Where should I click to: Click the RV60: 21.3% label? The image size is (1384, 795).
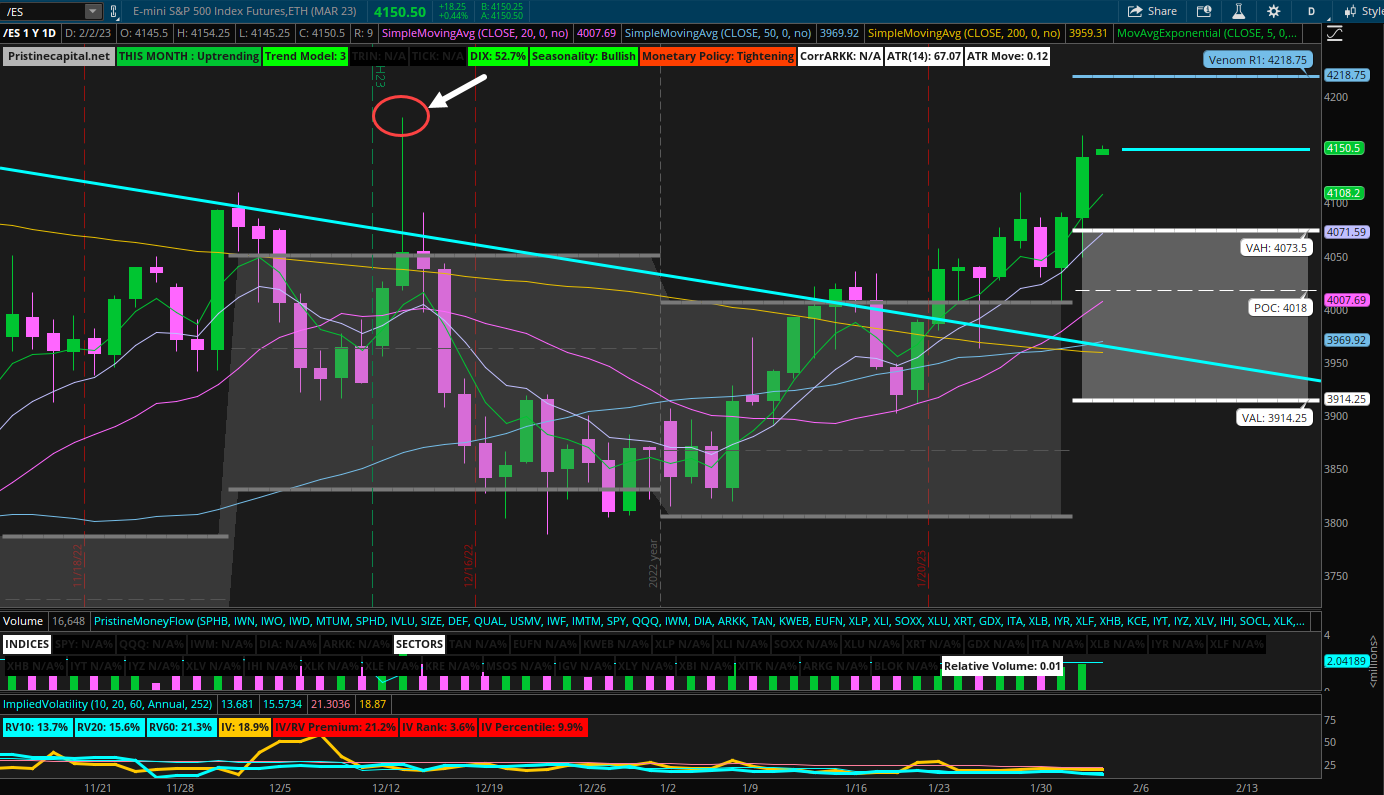(181, 727)
